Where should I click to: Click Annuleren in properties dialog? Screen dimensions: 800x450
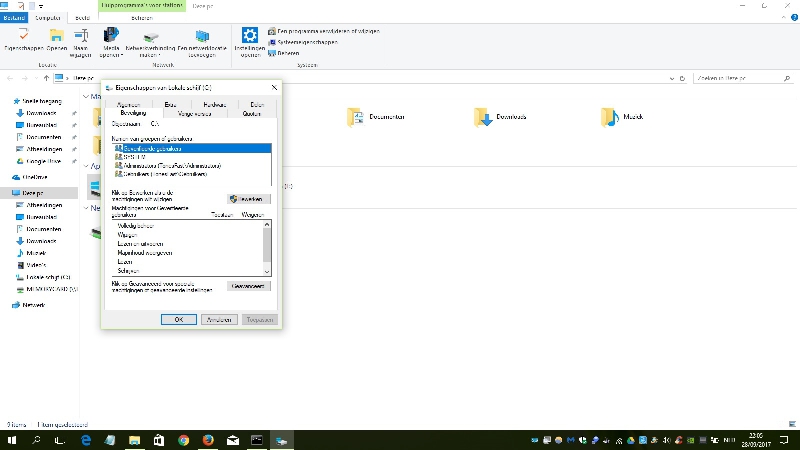(219, 319)
